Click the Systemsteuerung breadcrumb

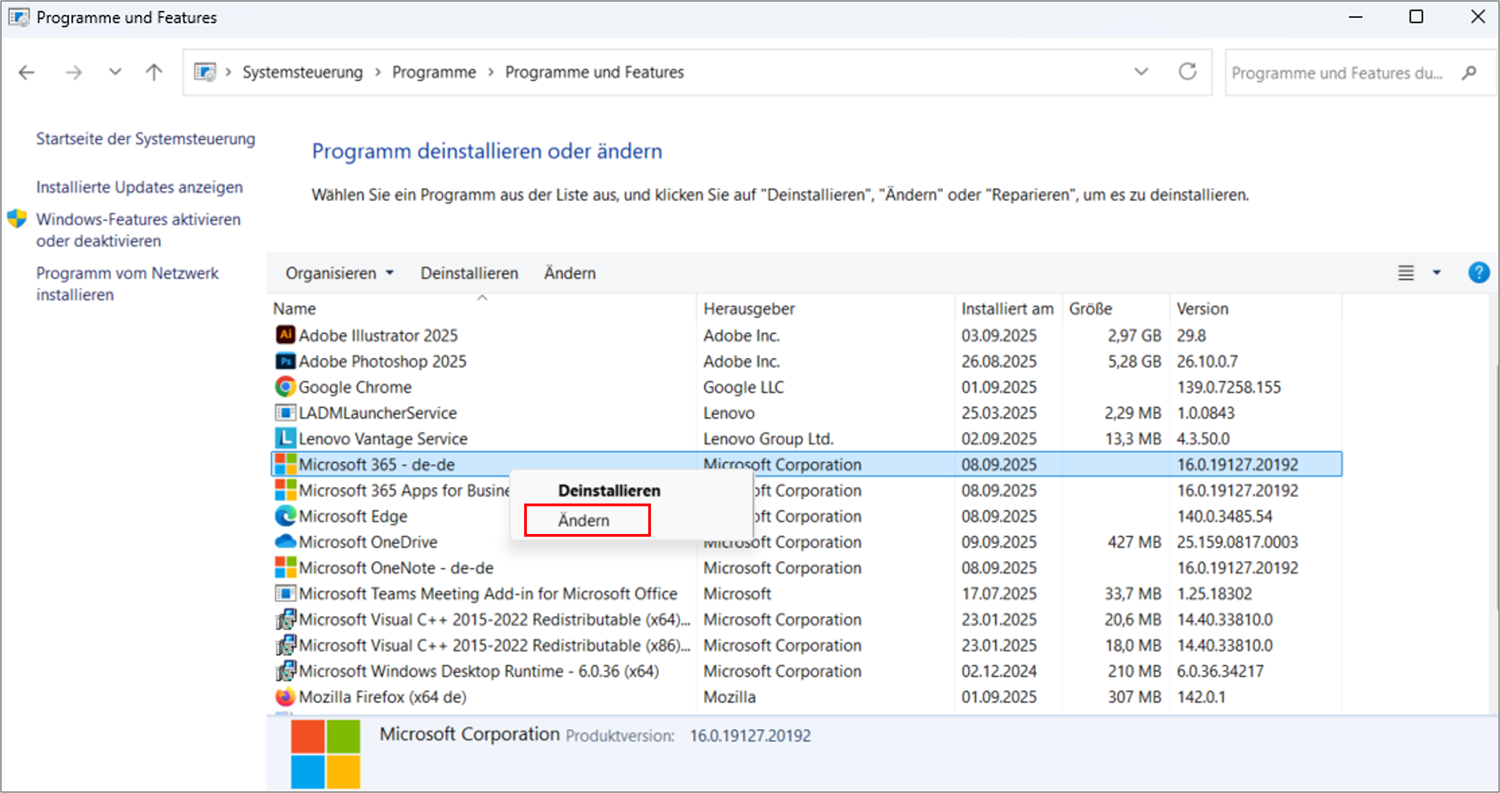pyautogui.click(x=303, y=72)
